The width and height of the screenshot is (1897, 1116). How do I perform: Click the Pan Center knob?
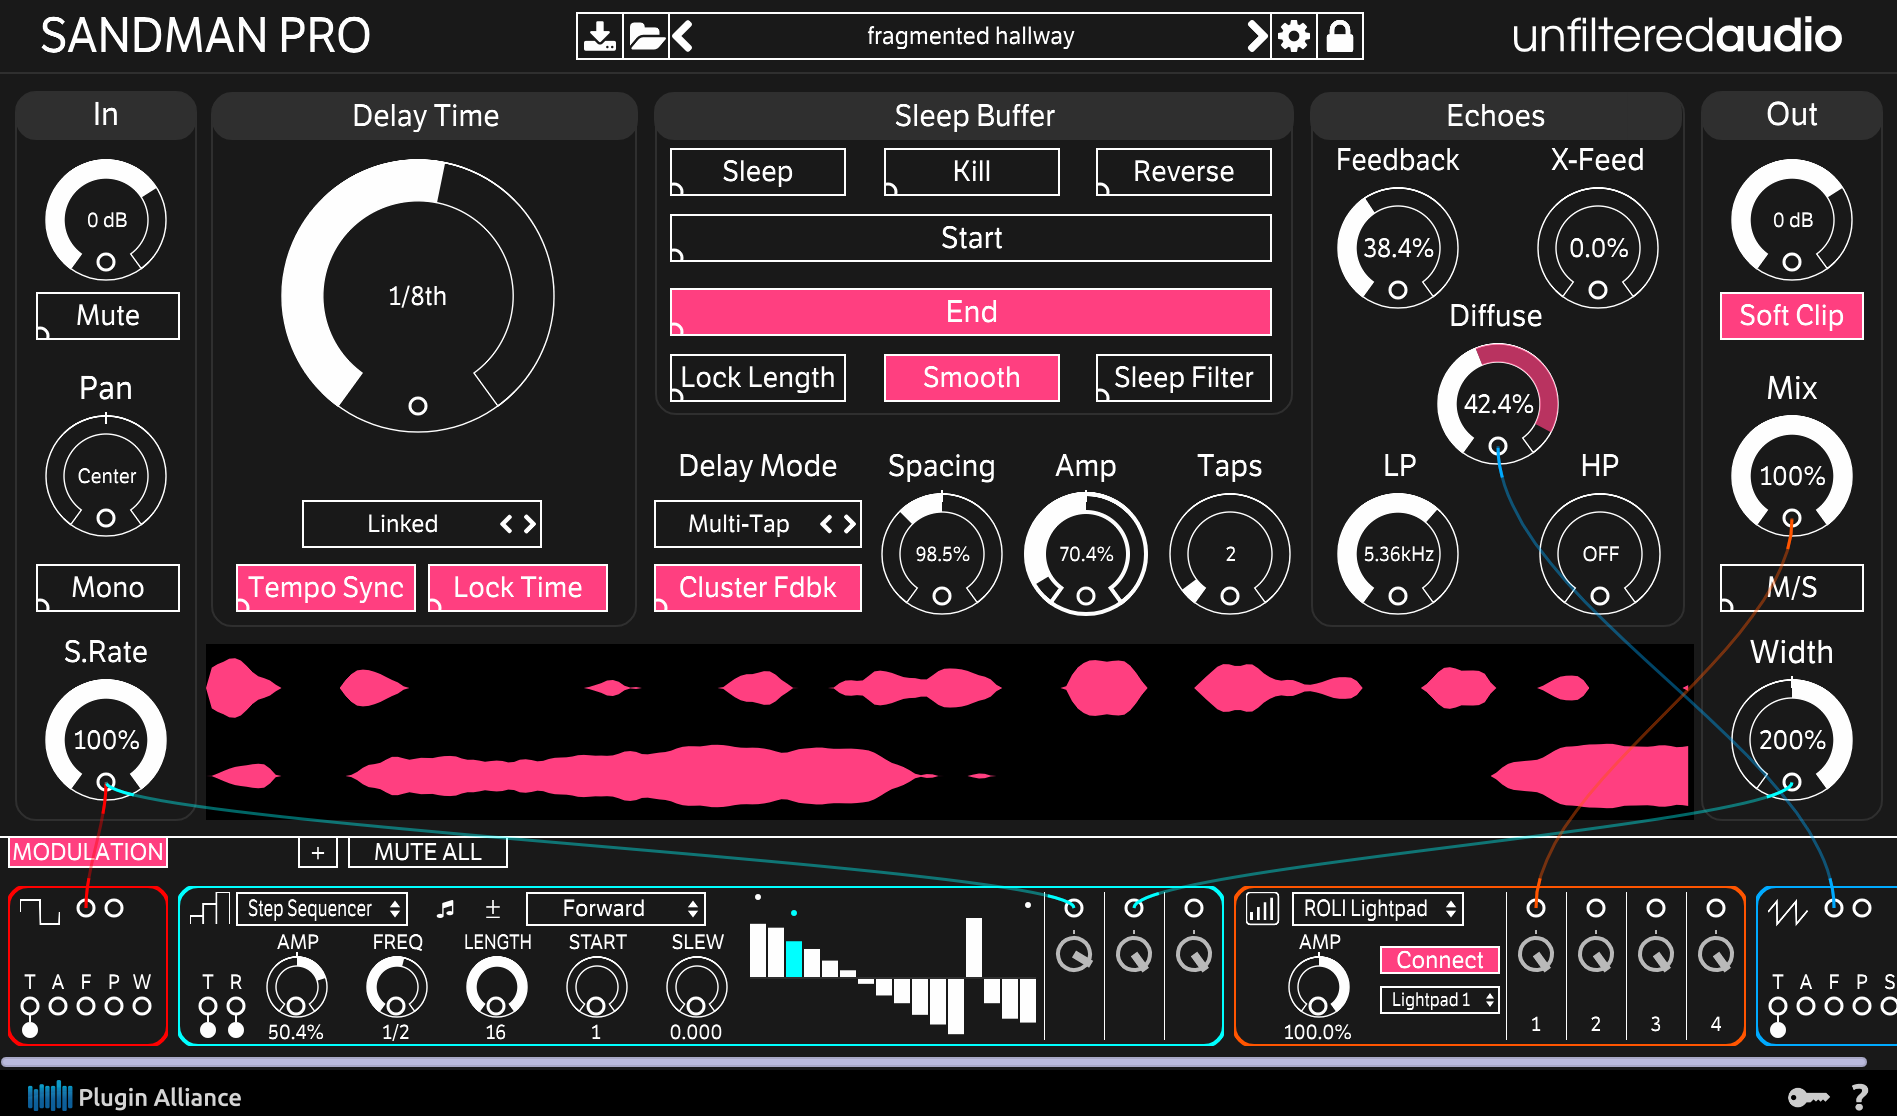coord(106,476)
